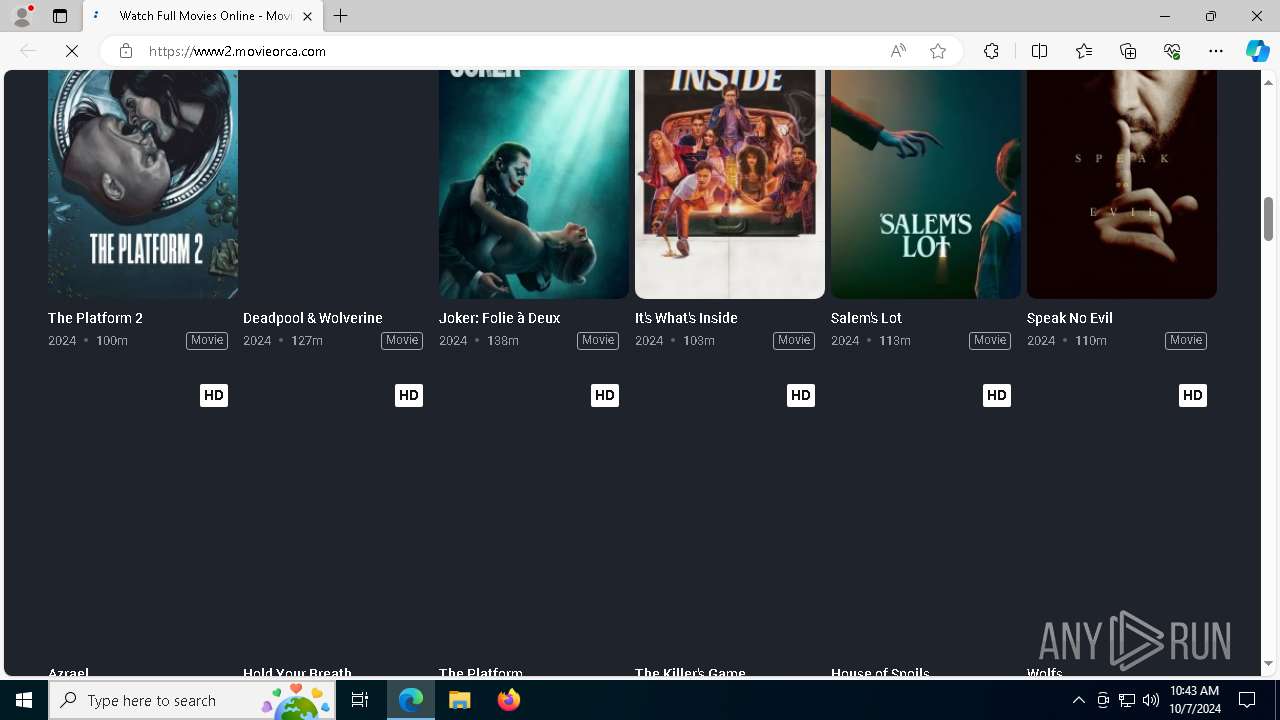The image size is (1280, 720).
Task: Open Microsoft Edge from the taskbar
Action: 411,700
